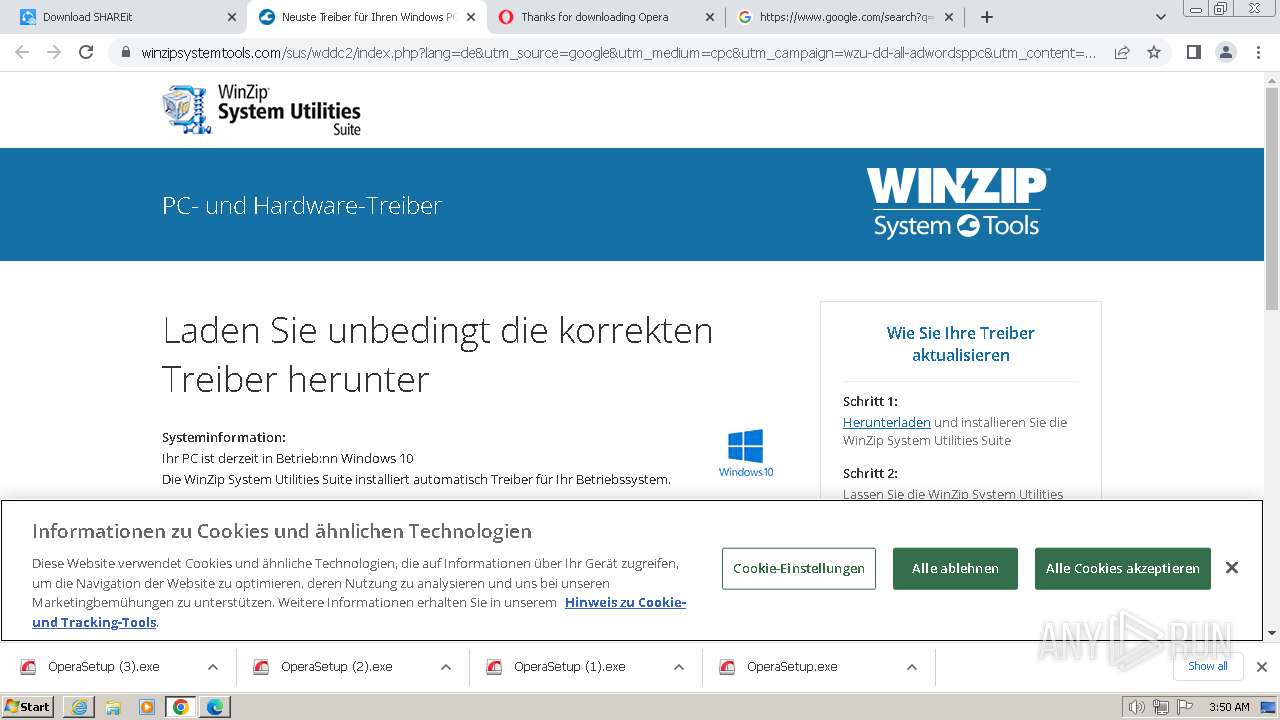
Task: Expand options for OperaSetup (3).exe
Action: tap(213, 666)
